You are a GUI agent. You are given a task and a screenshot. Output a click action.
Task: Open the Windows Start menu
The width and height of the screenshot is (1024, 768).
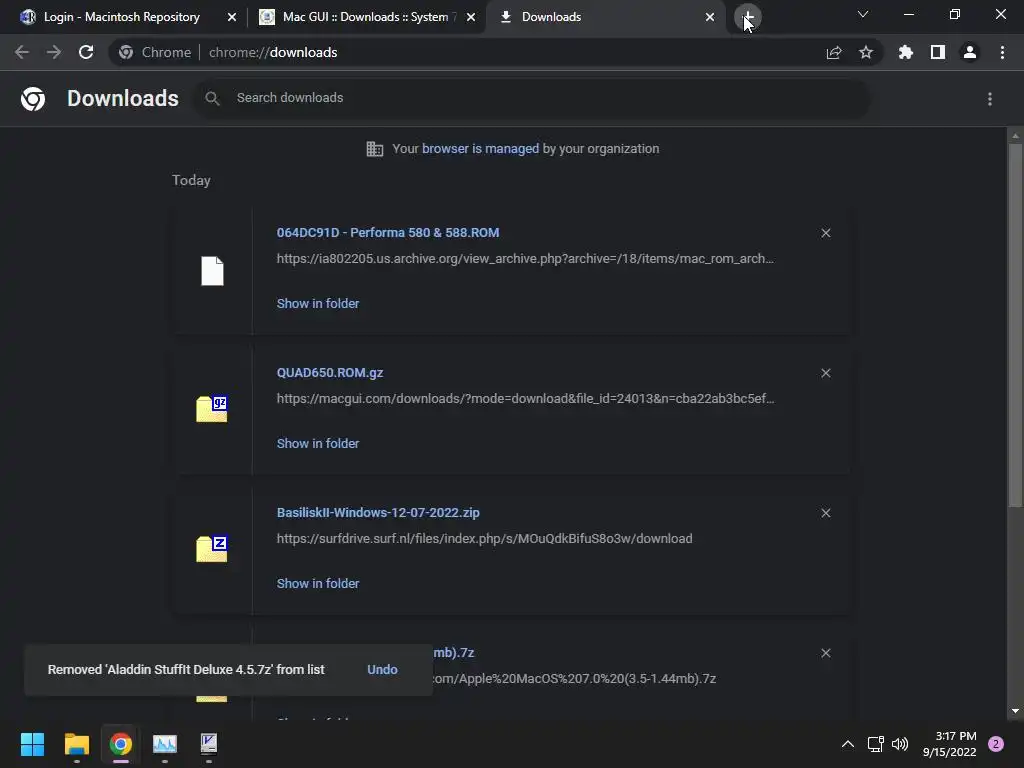pos(32,744)
